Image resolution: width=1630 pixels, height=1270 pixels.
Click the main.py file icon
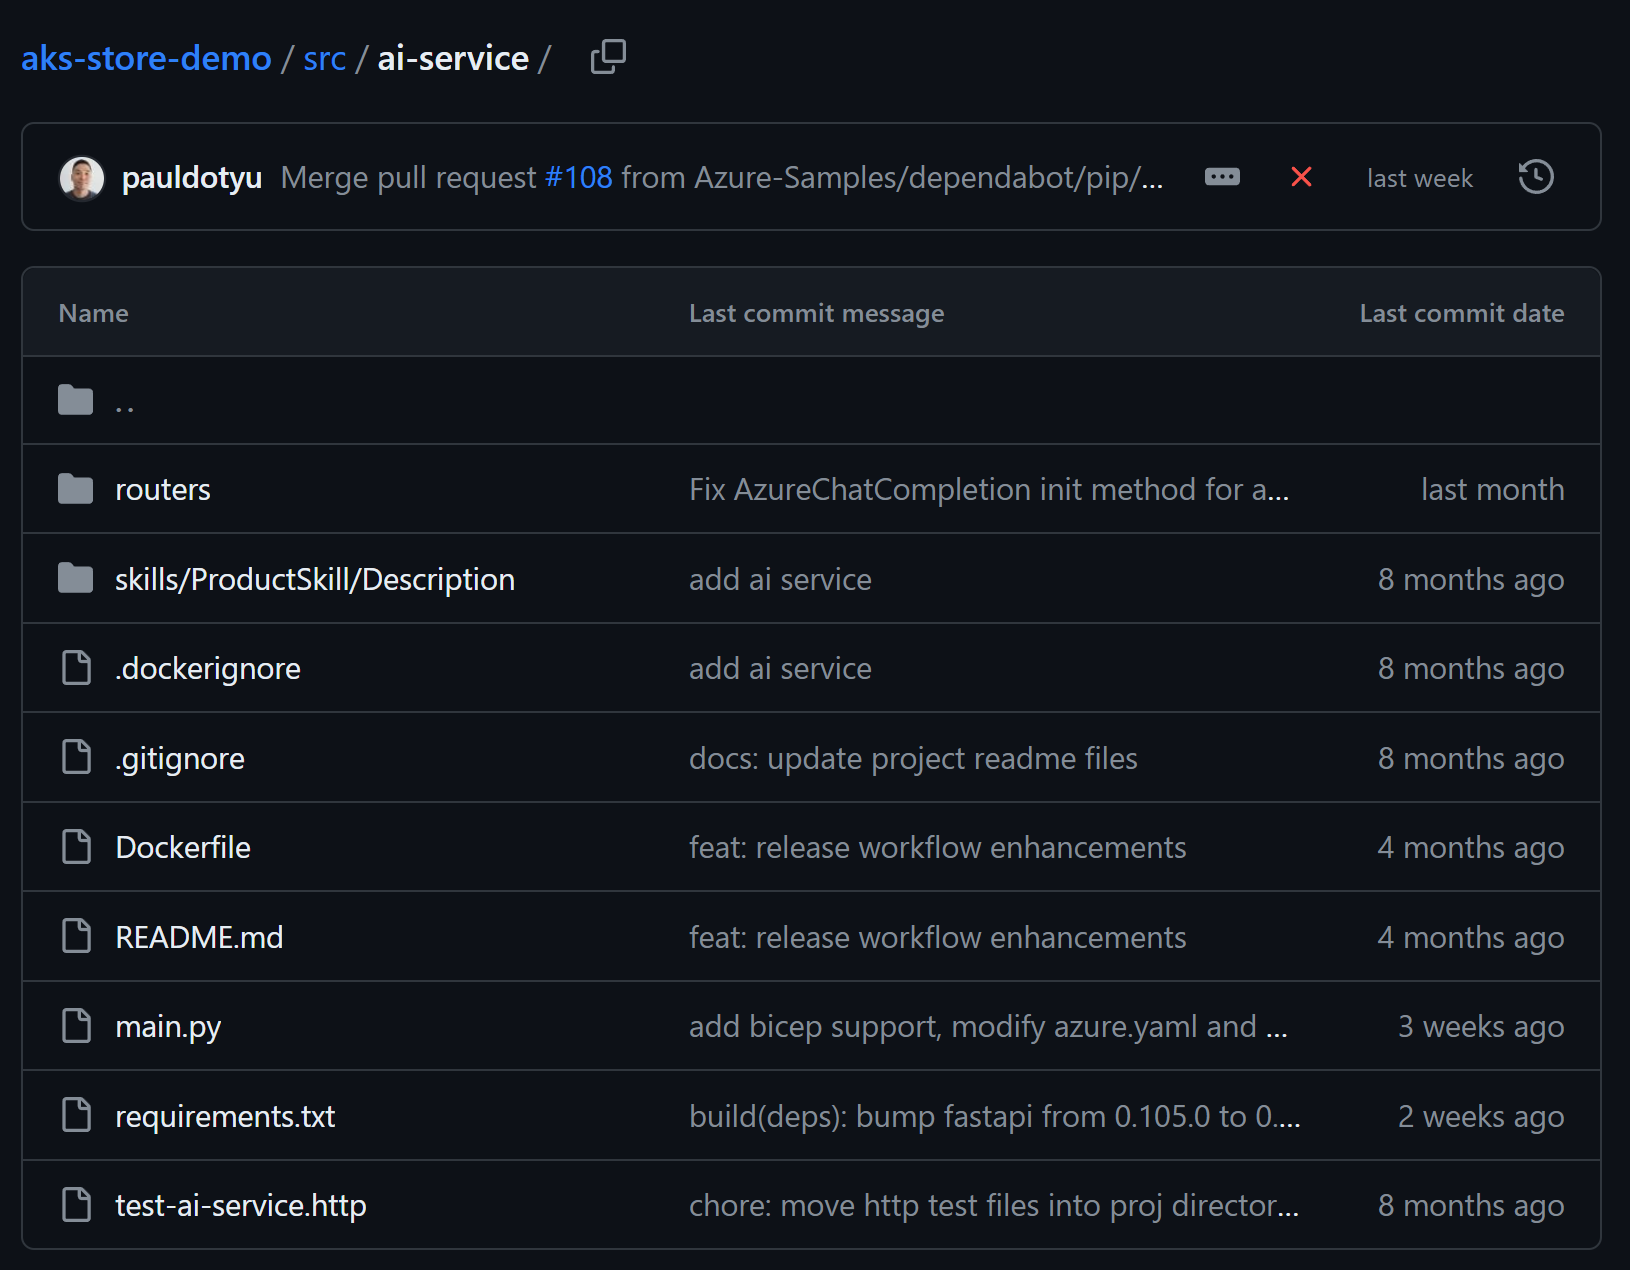click(x=77, y=1026)
